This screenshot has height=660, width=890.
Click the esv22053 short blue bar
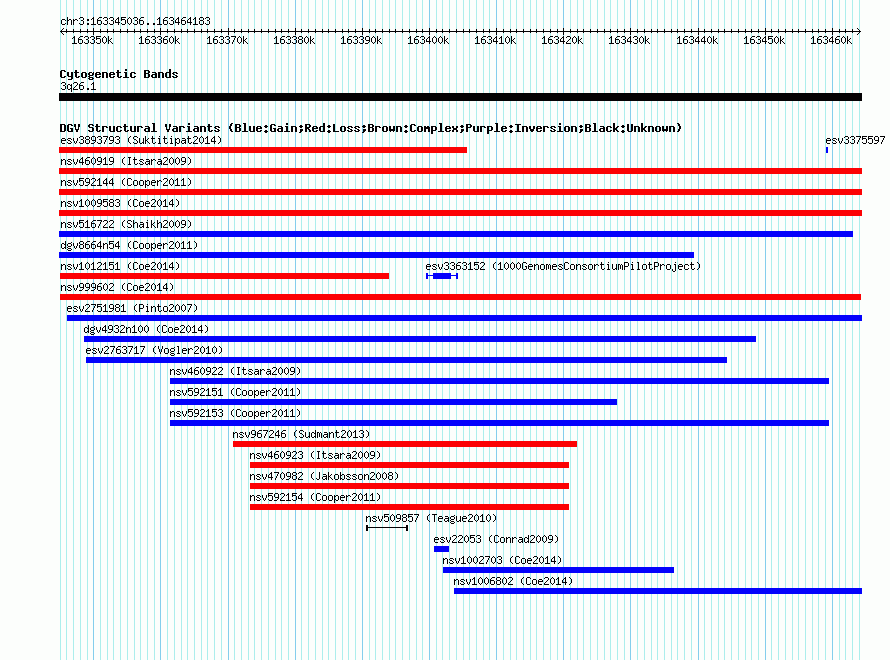click(x=441, y=549)
